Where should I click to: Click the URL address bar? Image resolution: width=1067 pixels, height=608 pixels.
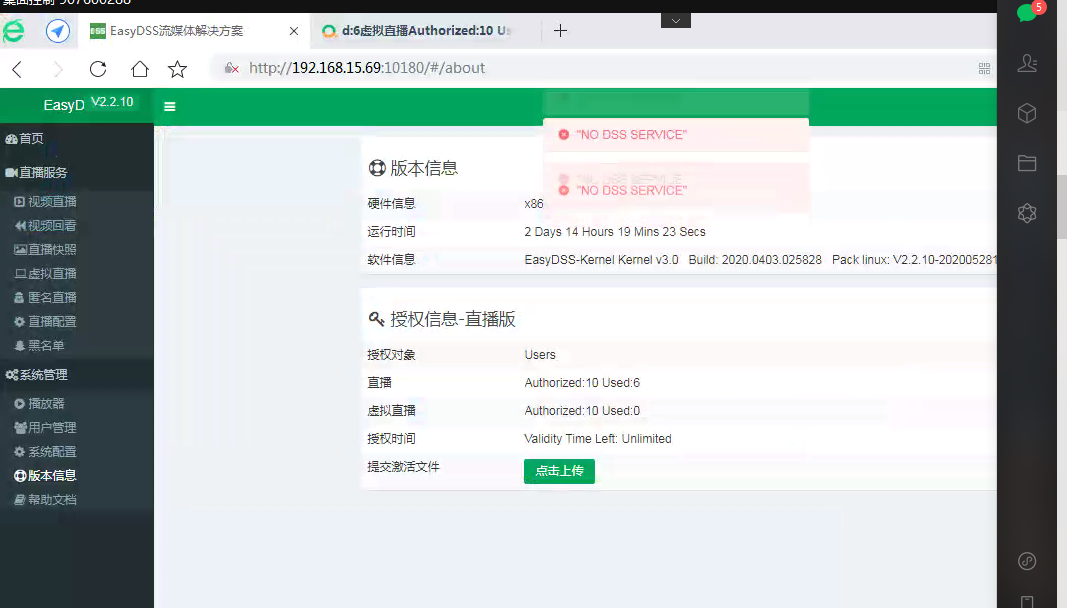[x=599, y=68]
